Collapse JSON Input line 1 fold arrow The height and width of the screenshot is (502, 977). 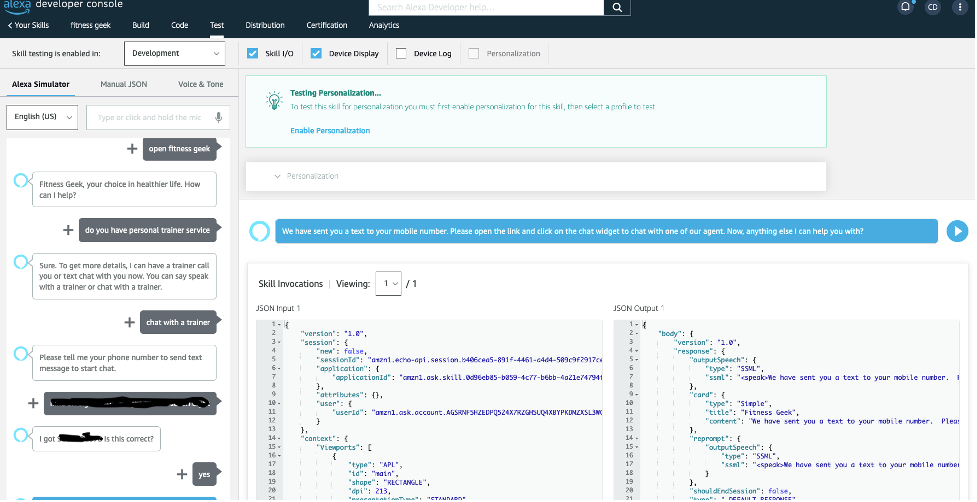[280, 324]
